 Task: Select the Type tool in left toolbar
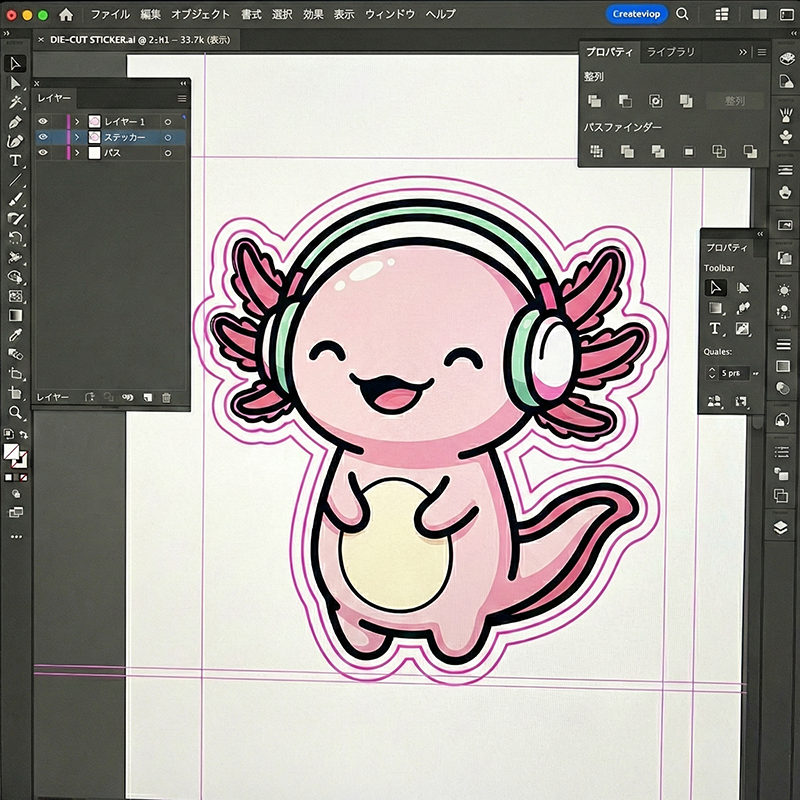coord(15,161)
